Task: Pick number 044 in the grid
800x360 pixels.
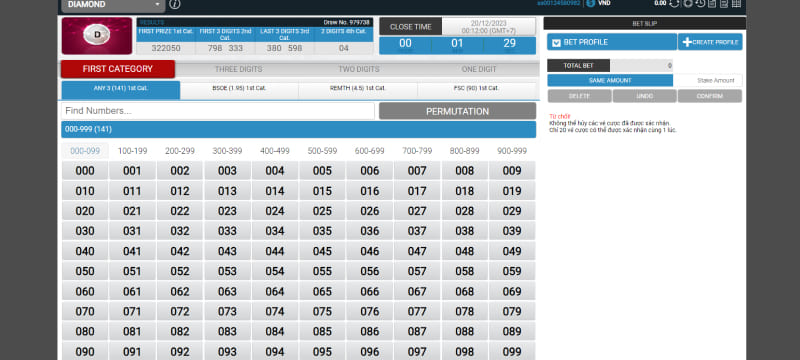Action: (274, 251)
